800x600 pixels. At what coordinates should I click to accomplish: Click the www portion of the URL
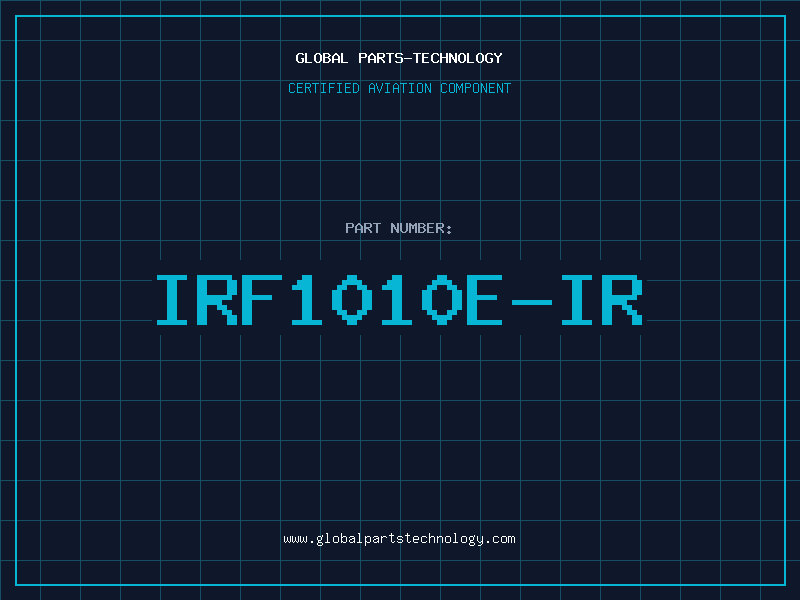click(x=294, y=539)
